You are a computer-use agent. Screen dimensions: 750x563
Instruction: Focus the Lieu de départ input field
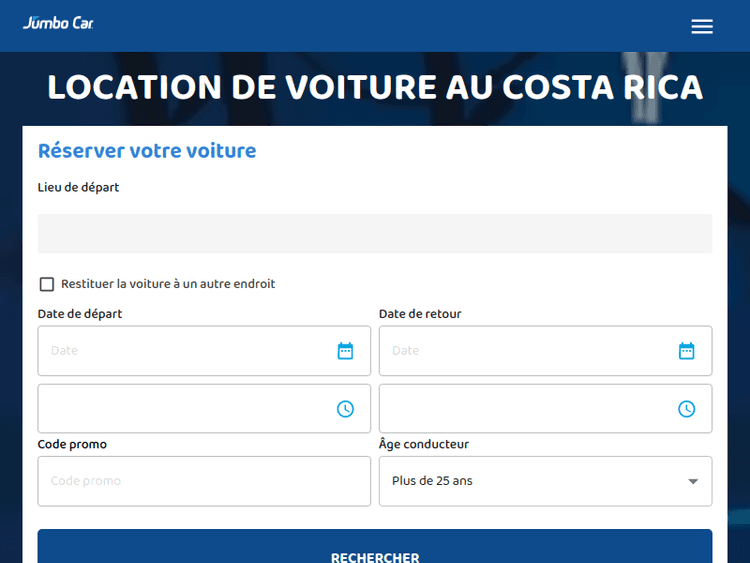pyautogui.click(x=374, y=234)
